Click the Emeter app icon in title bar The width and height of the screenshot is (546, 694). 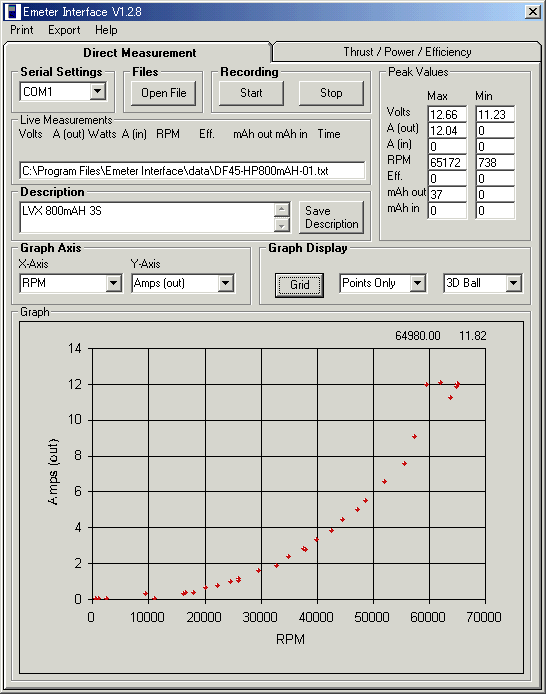[12, 12]
